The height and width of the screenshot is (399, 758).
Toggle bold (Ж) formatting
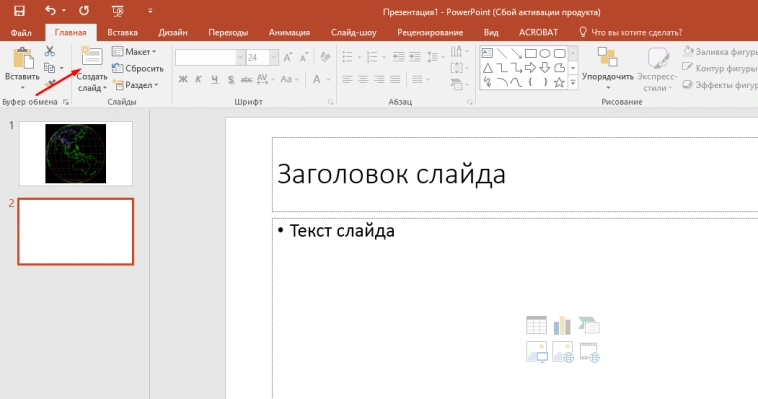pos(183,79)
